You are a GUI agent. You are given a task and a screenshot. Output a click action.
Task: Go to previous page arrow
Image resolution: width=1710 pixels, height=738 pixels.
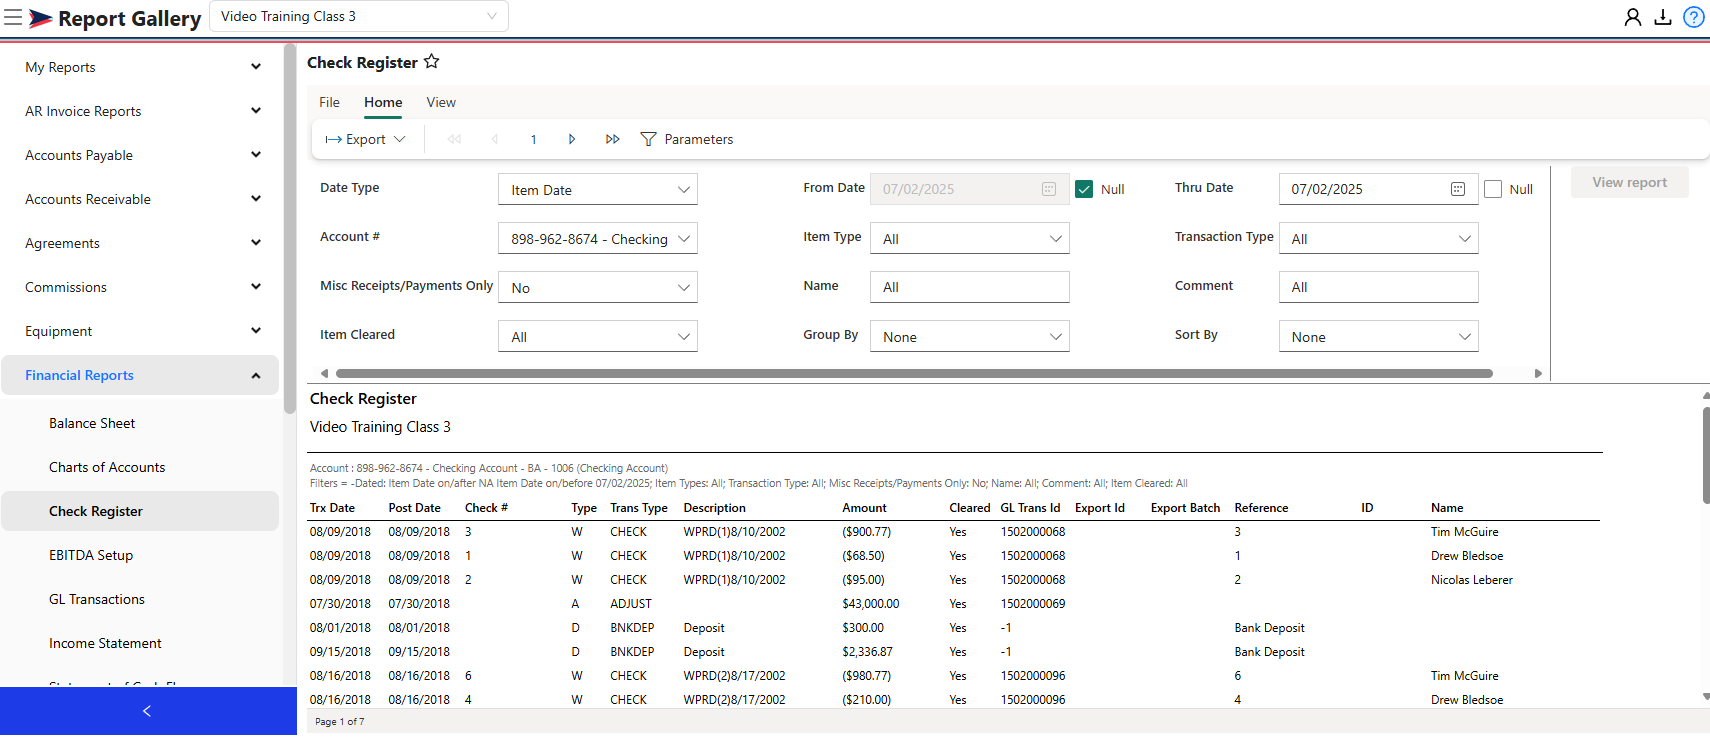tap(495, 139)
